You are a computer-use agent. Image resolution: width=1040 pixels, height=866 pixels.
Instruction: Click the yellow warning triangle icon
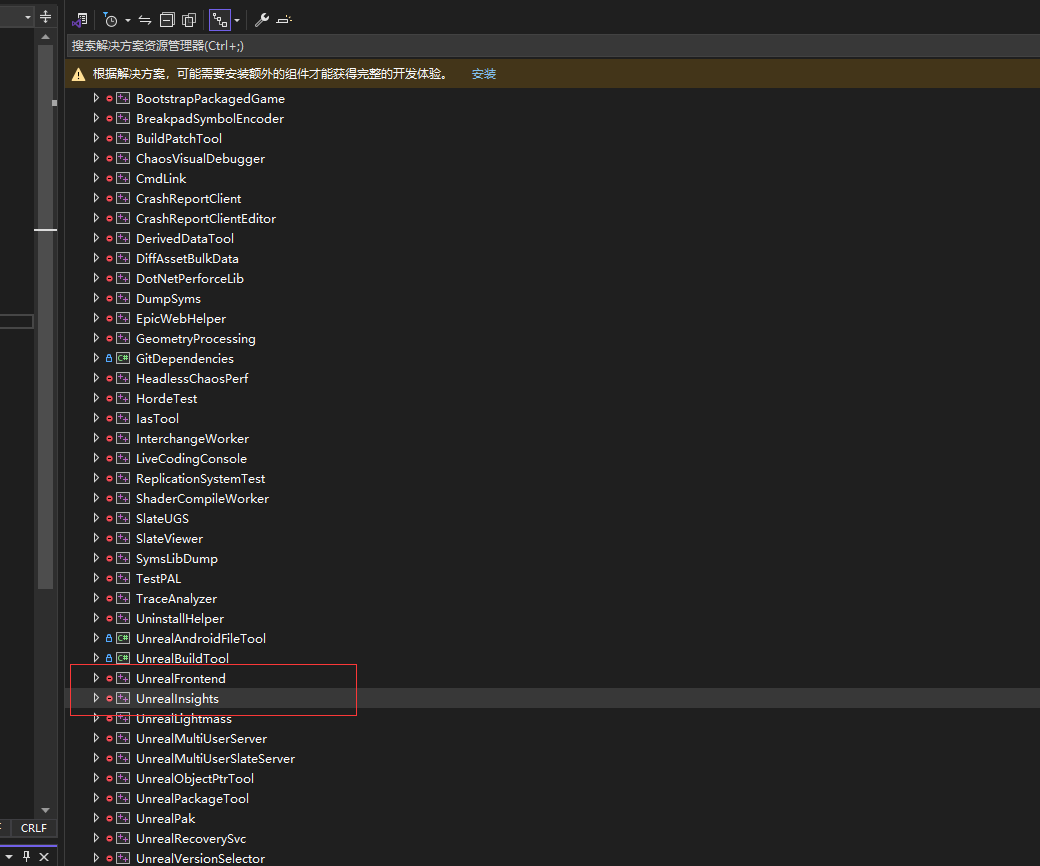(79, 74)
